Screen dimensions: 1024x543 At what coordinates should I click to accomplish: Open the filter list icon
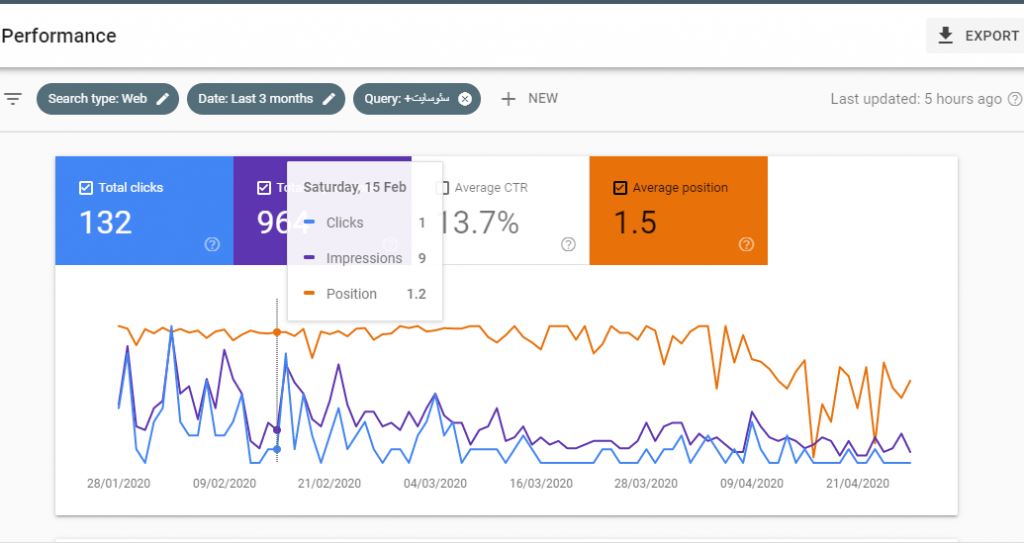pos(13,99)
